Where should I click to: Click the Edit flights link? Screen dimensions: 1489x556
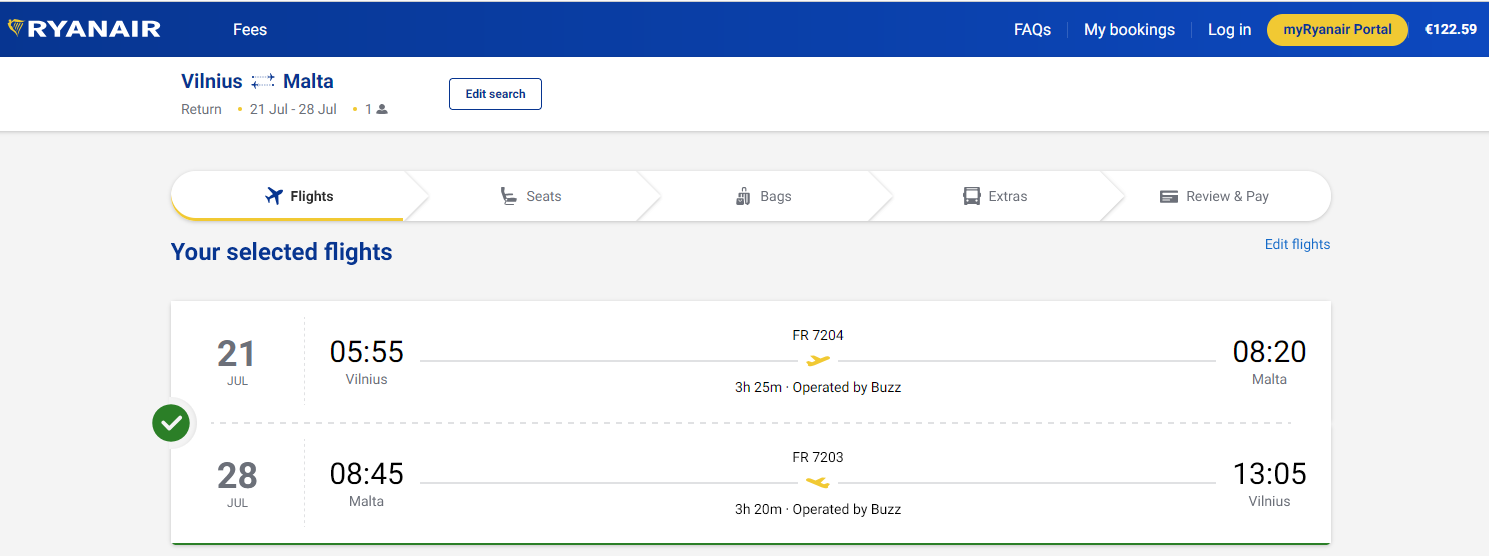1297,244
